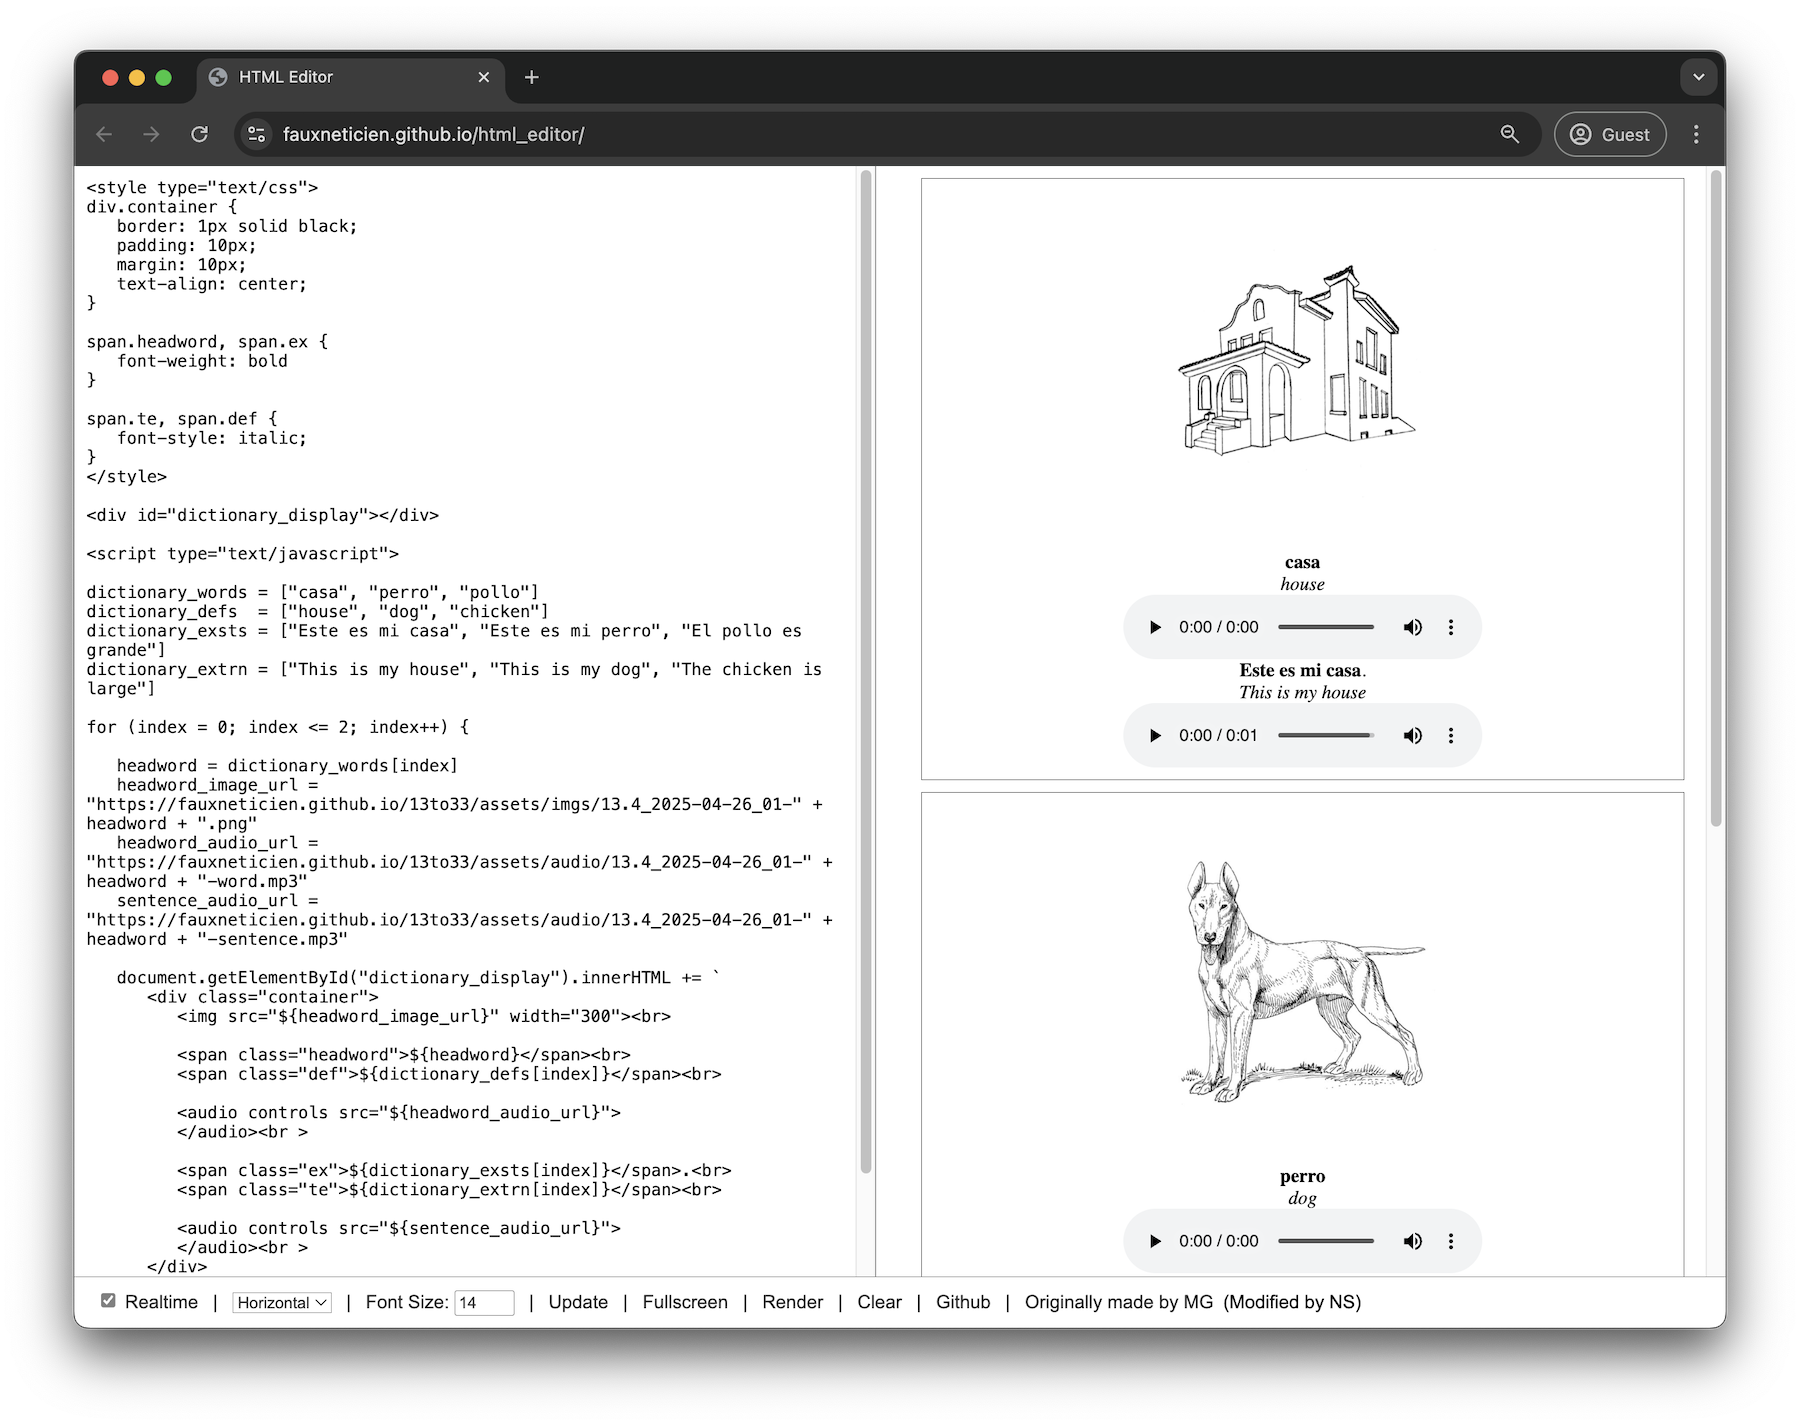Viewport: 1800px width, 1426px height.
Task: Click the code editor scrollbar
Action: point(866,672)
